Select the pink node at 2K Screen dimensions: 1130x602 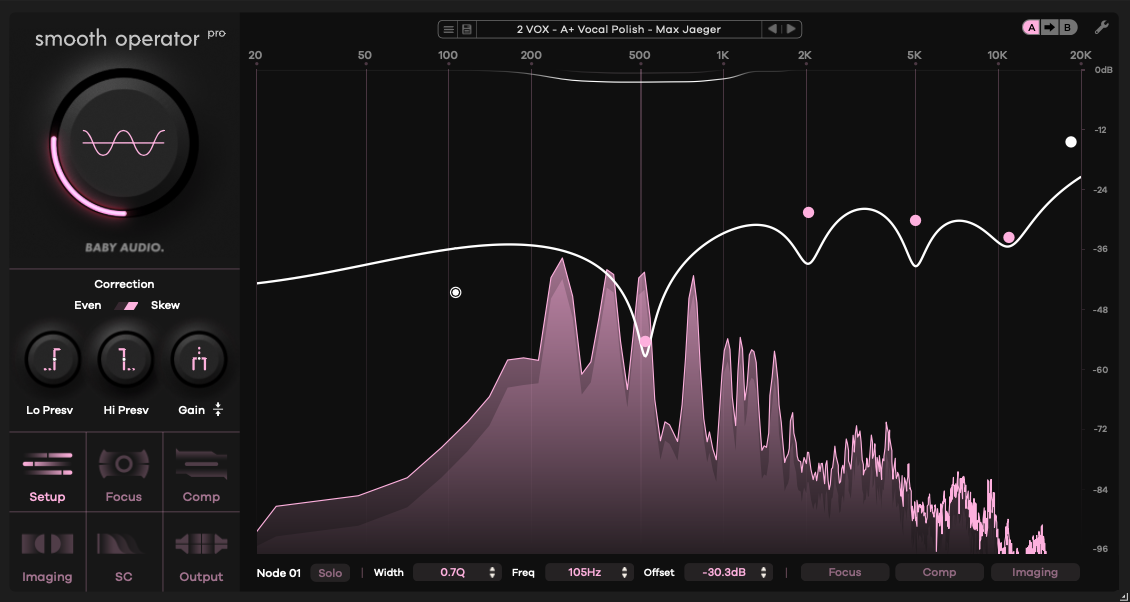point(809,212)
